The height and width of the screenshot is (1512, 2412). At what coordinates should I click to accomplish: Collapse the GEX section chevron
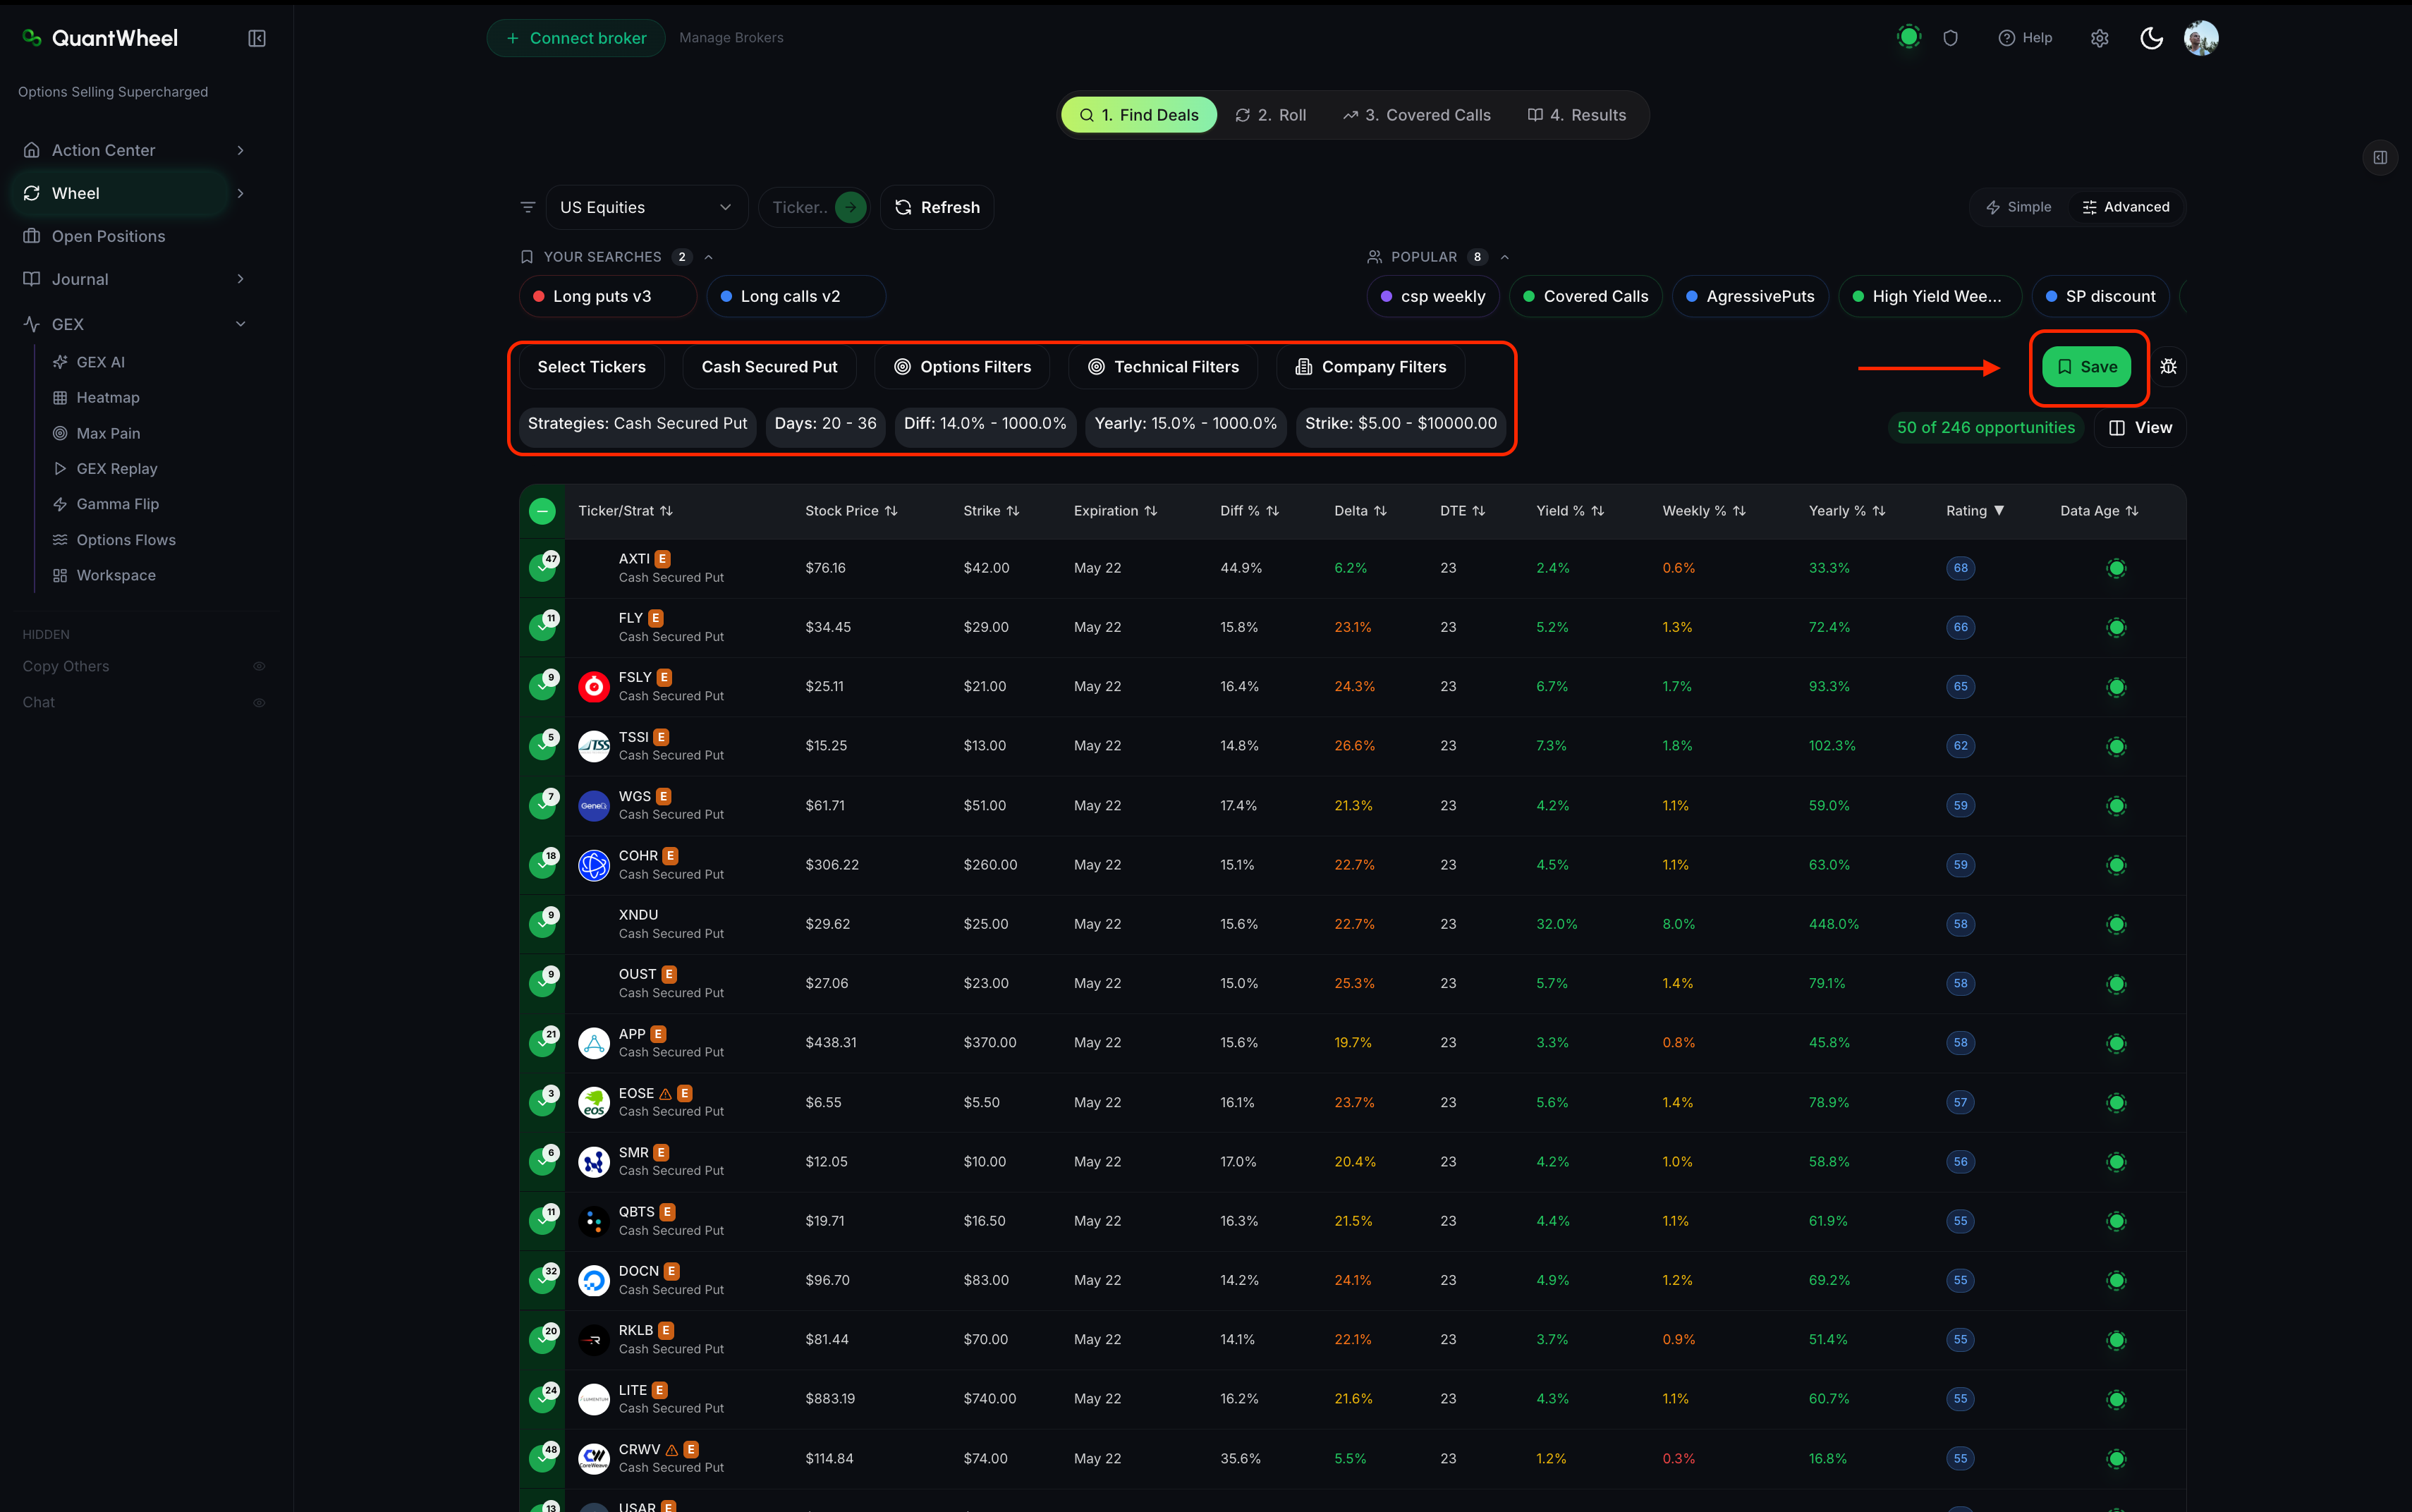(240, 324)
